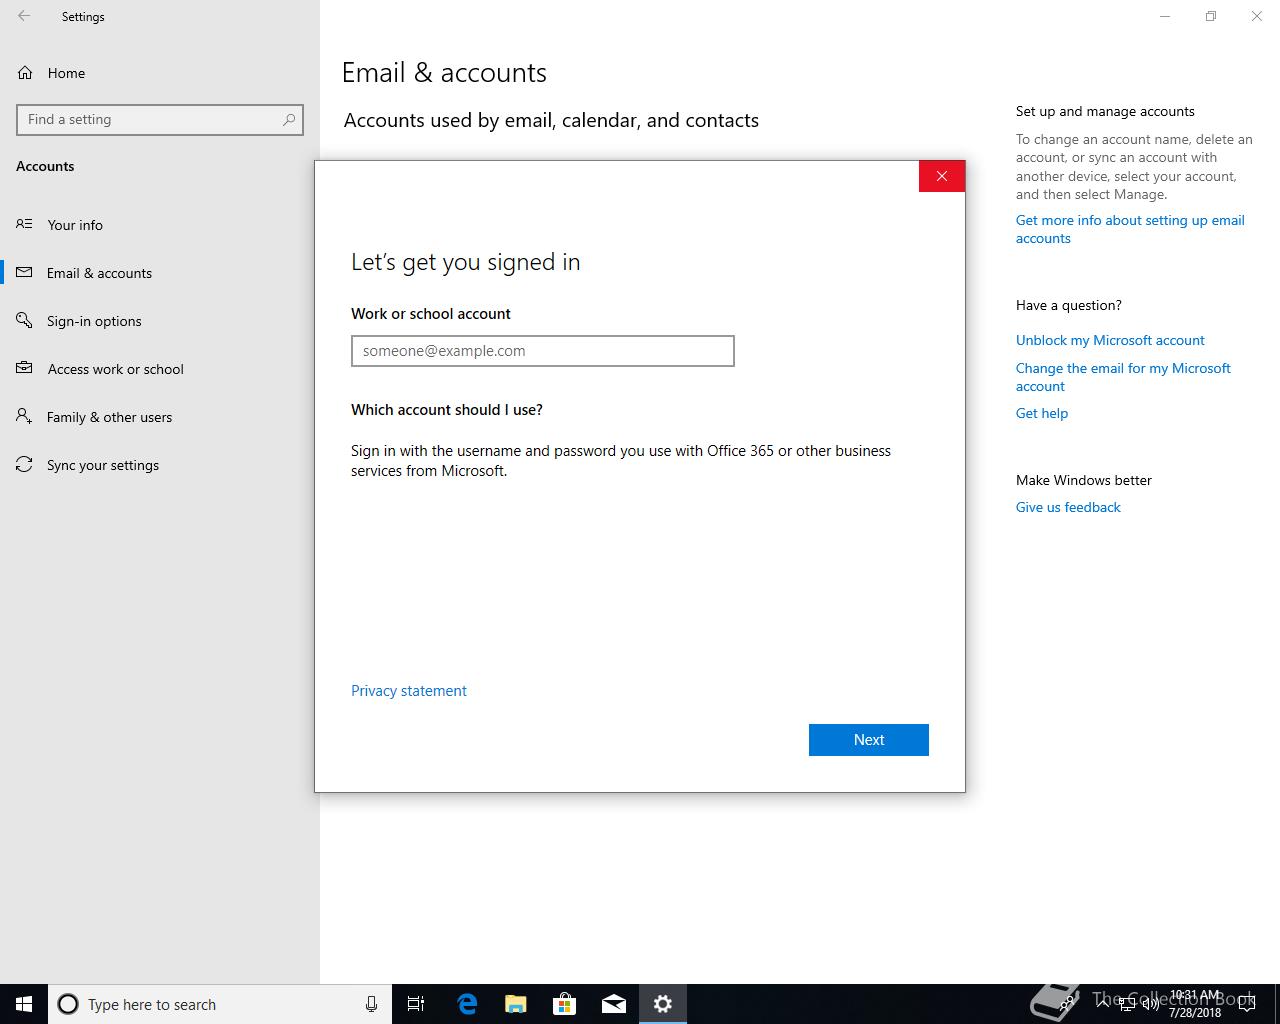Click the Next button
This screenshot has width=1280, height=1024.
tap(869, 740)
